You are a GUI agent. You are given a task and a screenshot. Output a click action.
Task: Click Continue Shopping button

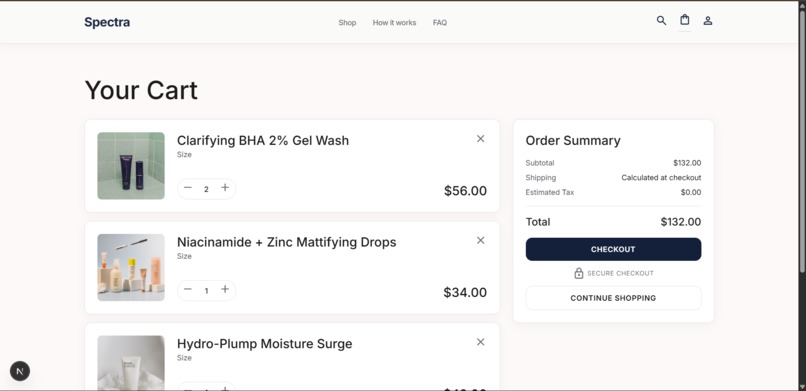point(613,298)
